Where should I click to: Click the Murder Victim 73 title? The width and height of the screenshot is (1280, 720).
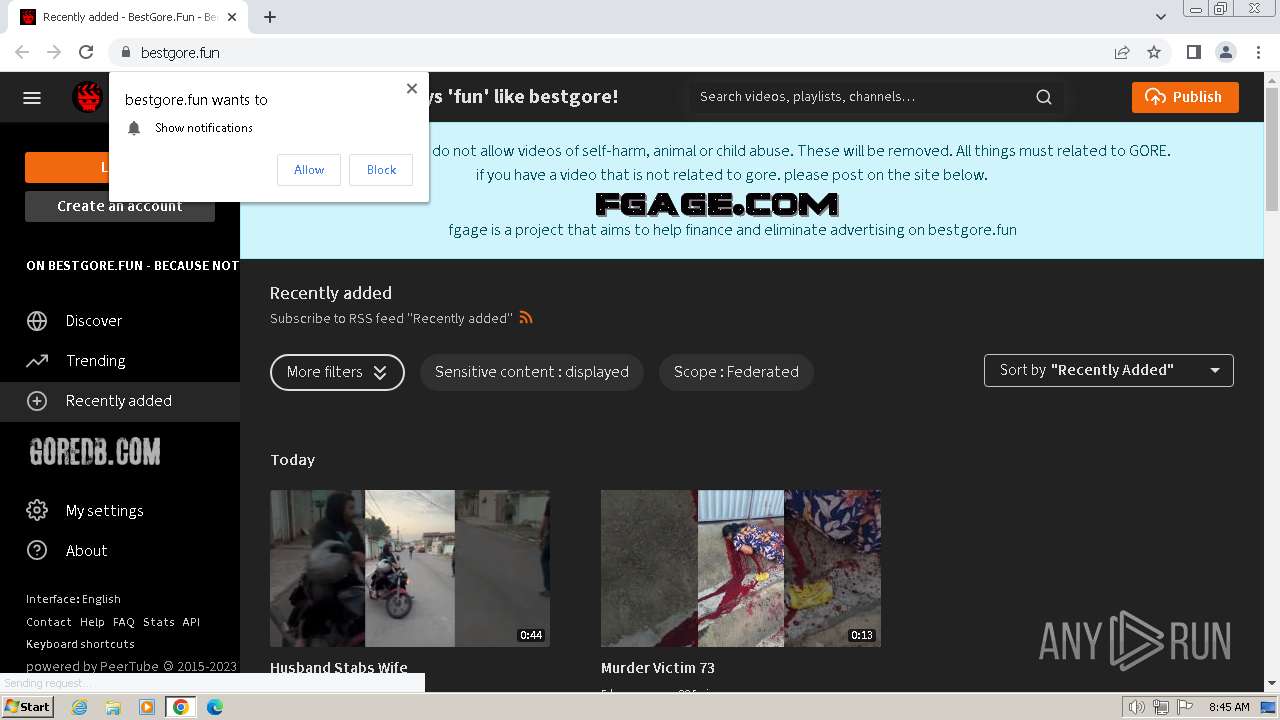658,668
